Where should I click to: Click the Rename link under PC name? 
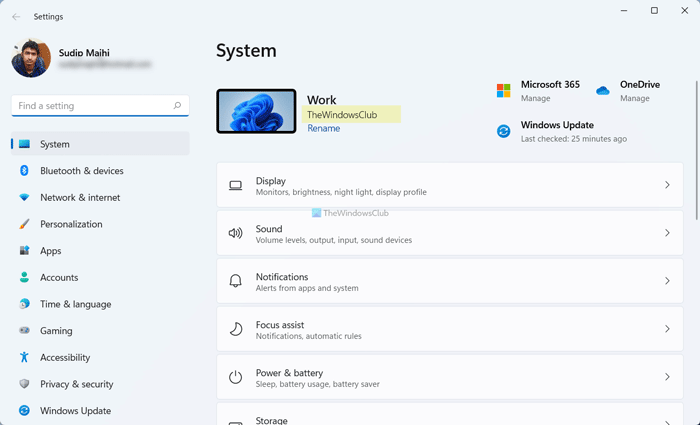click(323, 129)
